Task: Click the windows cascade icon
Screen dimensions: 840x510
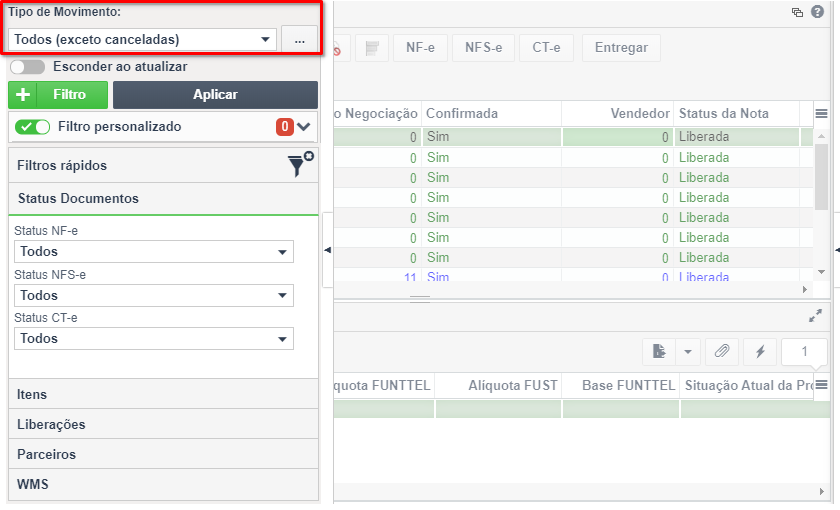Action: (798, 12)
